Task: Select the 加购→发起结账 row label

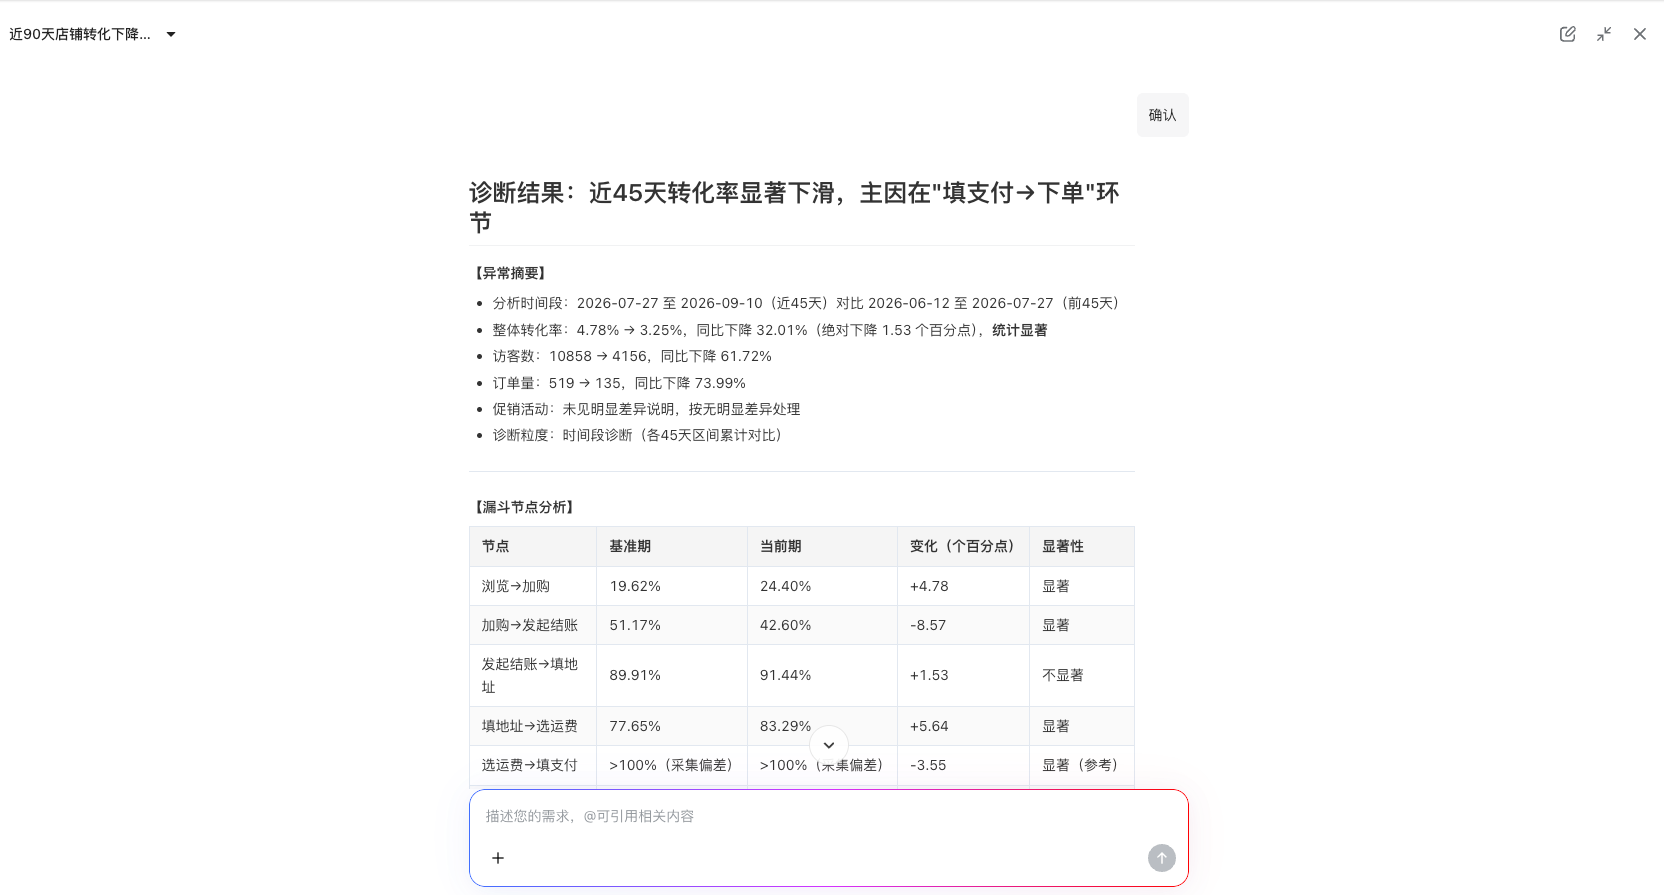Action: 530,625
